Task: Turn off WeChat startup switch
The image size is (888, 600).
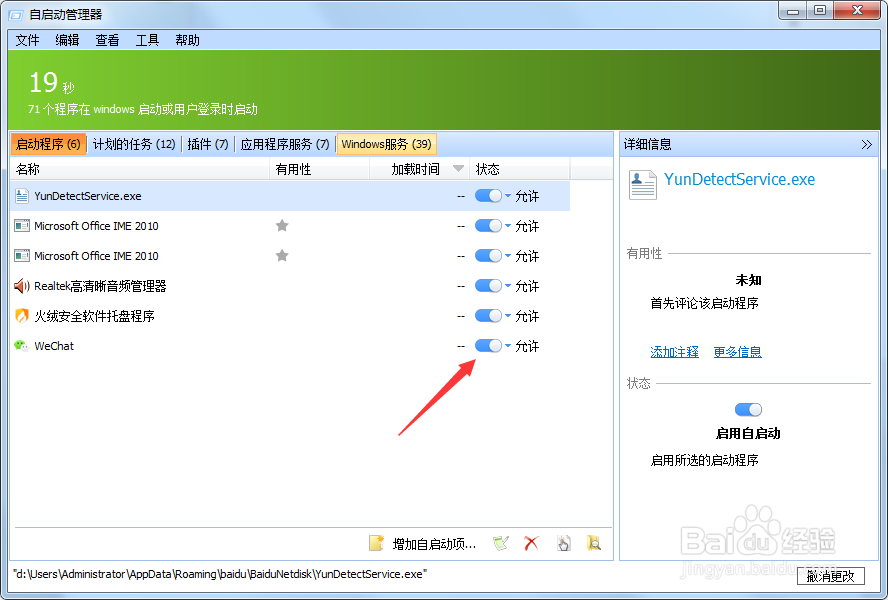Action: tap(488, 346)
